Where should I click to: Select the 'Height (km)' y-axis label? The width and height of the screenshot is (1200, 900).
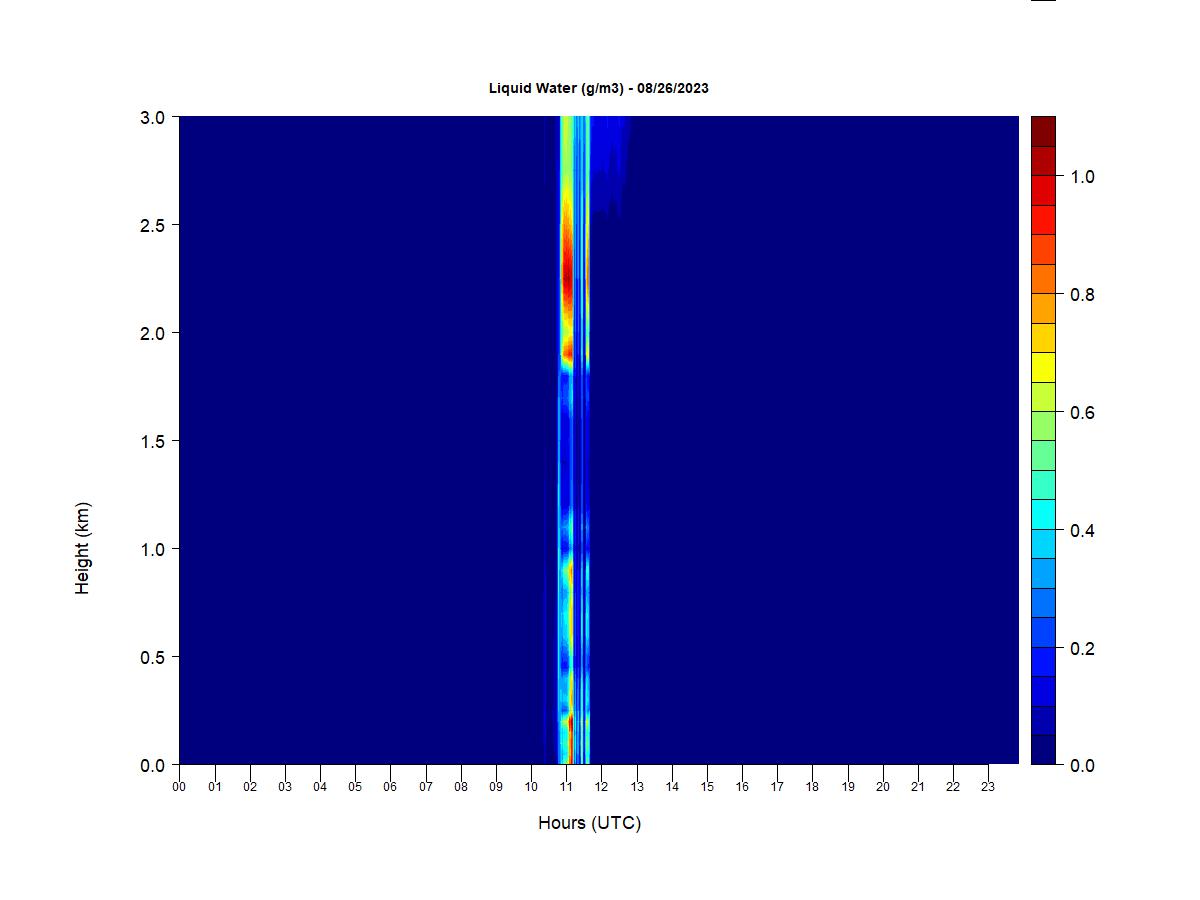pyautogui.click(x=83, y=548)
